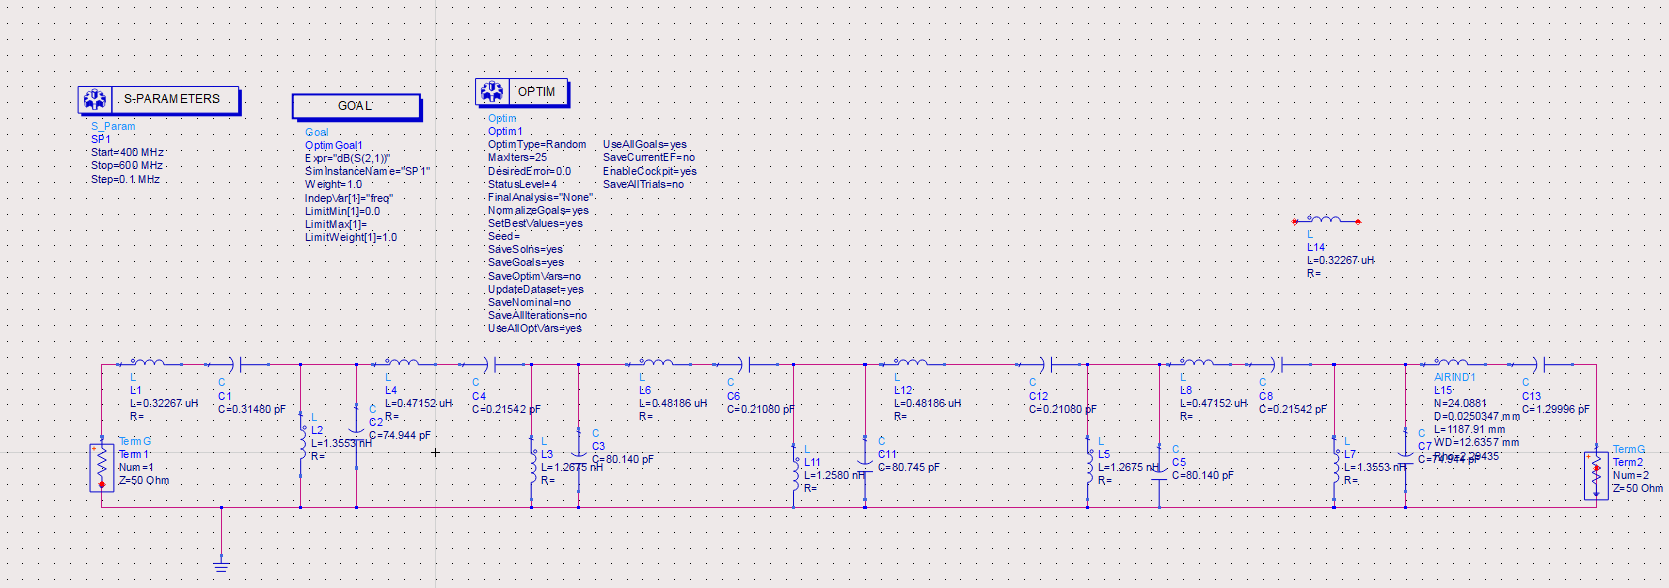Viewport: 1669px width, 588px height.
Task: Click AIRIND1 parameter N=24.0881
Action: 1460,404
